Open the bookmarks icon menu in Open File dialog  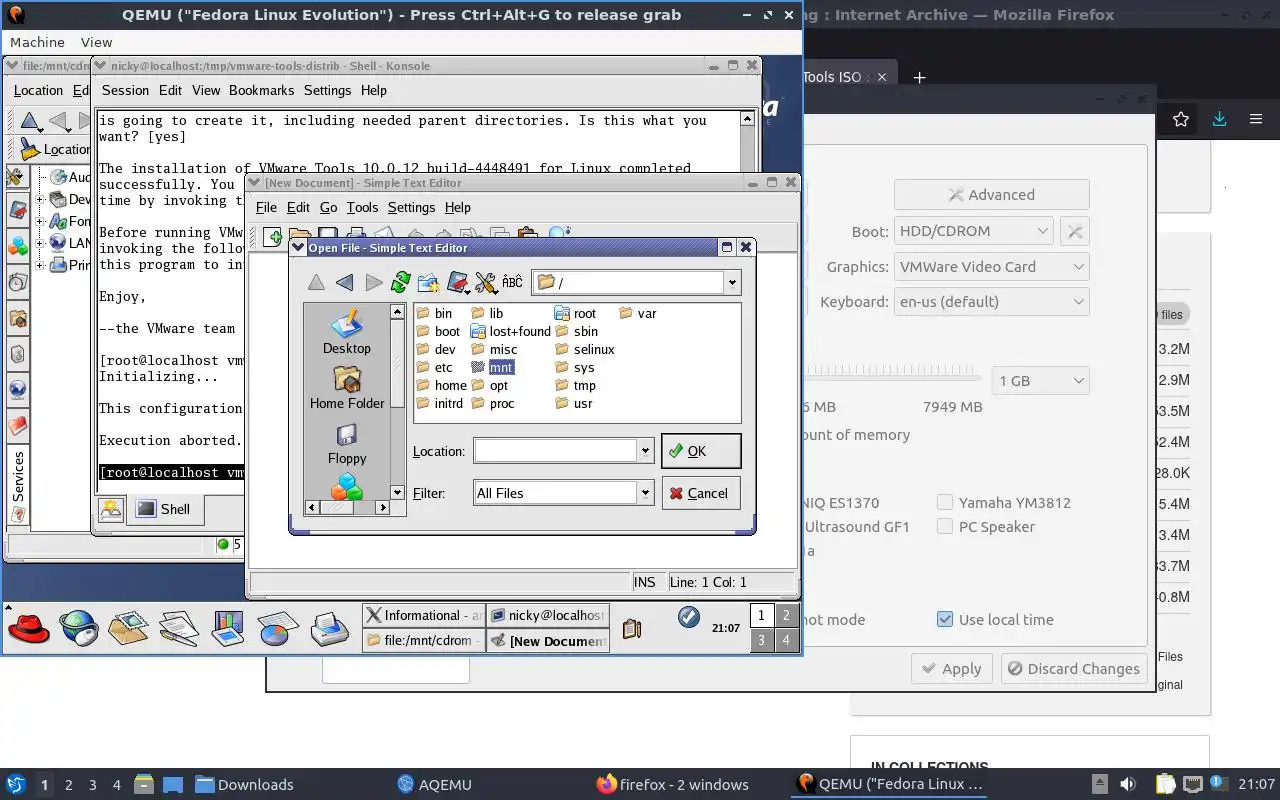coord(459,283)
